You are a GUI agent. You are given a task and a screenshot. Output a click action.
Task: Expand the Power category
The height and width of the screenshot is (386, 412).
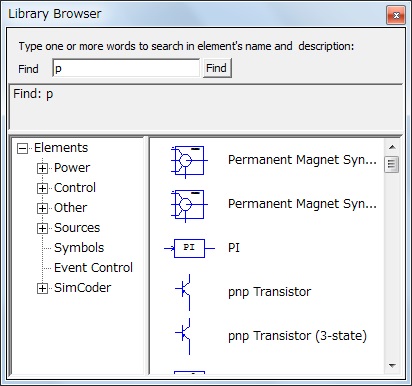[x=42, y=168]
